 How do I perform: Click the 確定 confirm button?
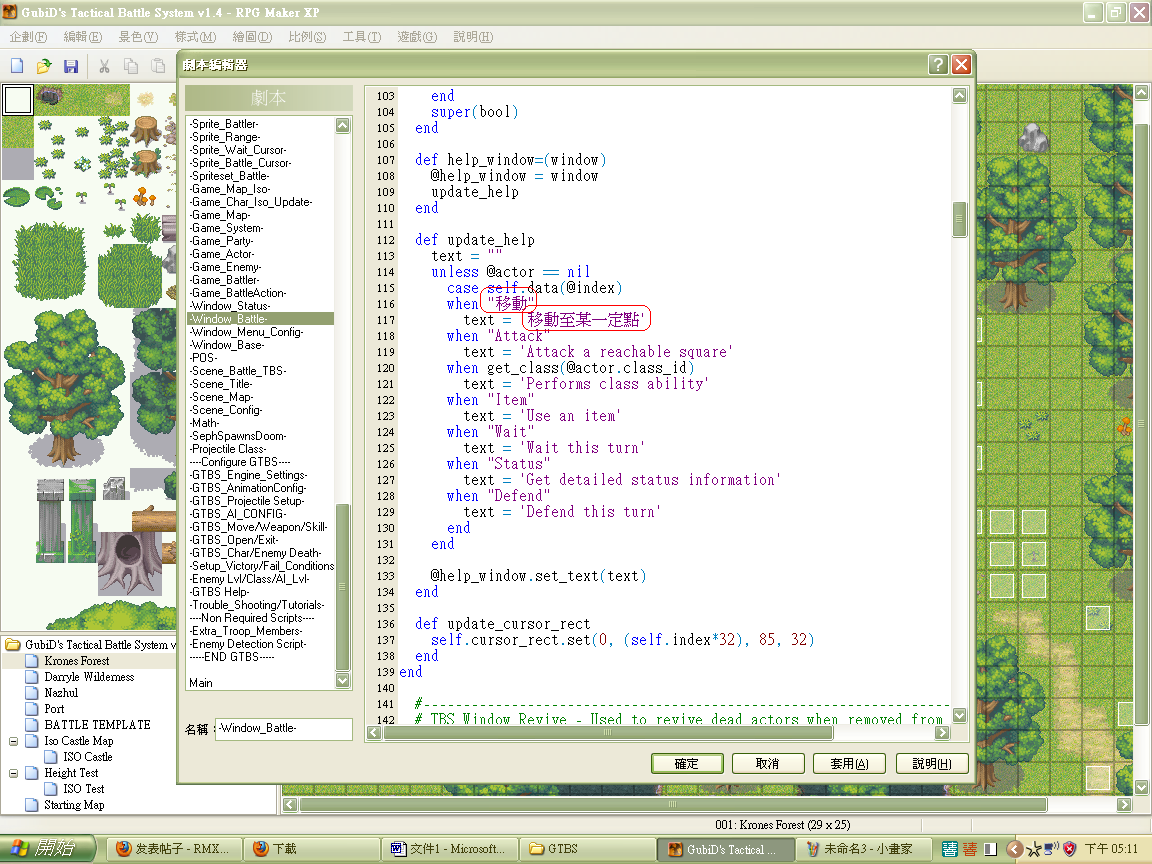(x=687, y=764)
